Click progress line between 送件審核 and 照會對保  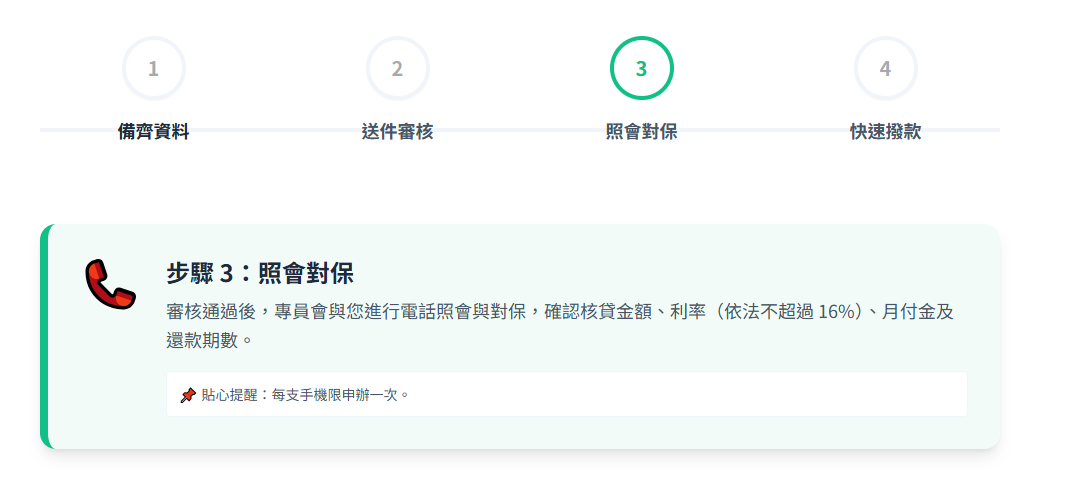[519, 130]
